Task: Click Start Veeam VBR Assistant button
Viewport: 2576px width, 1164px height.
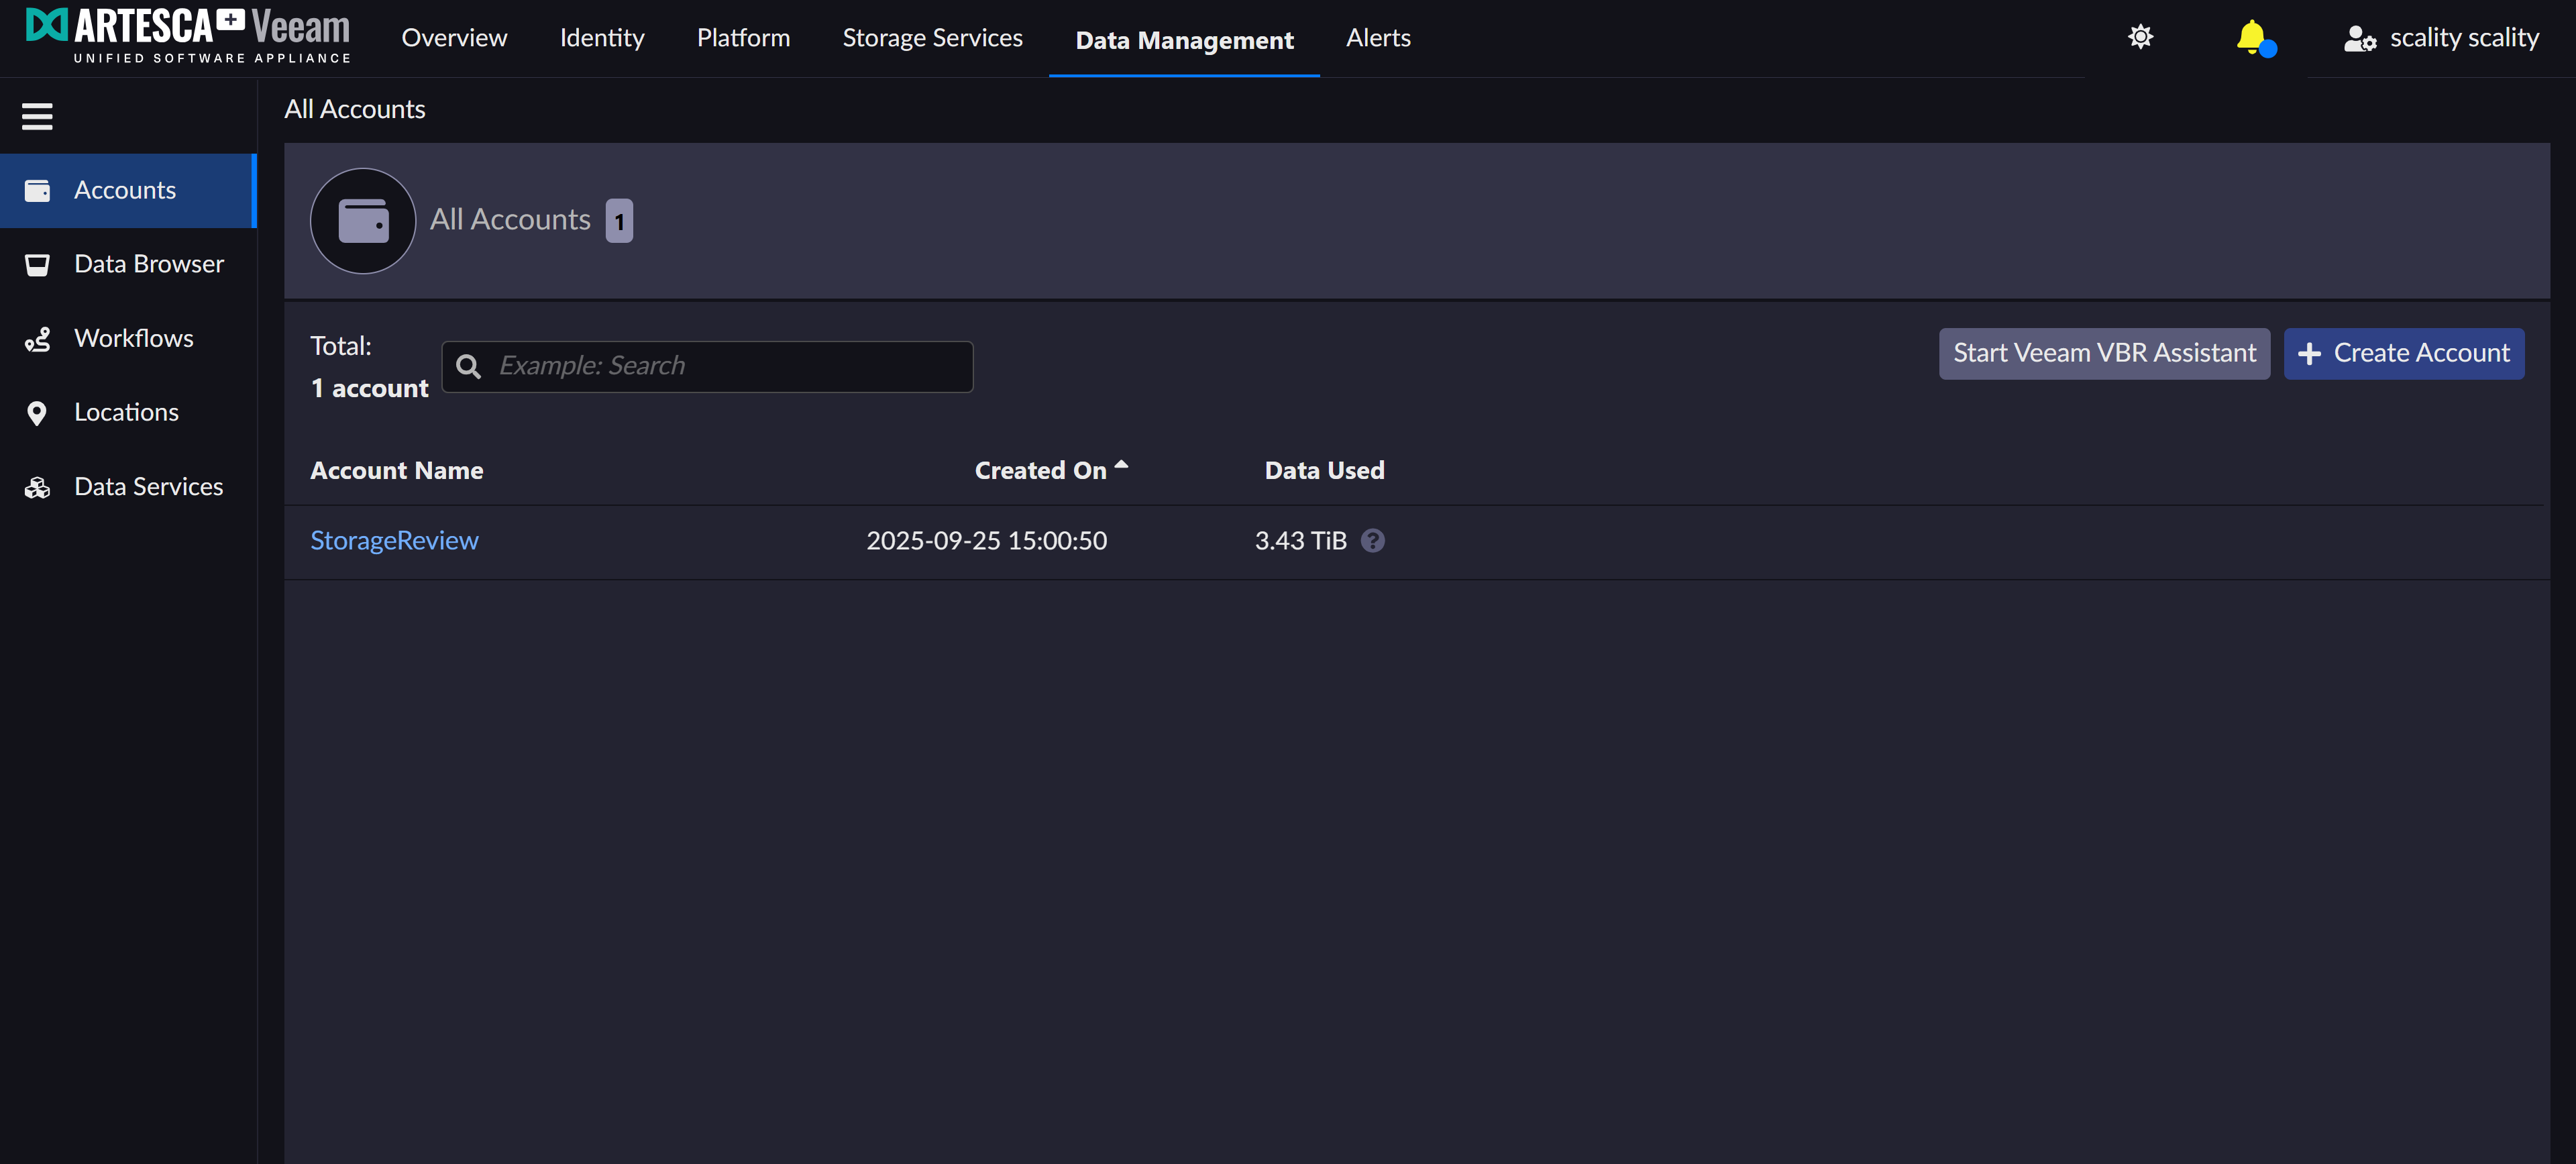Action: pyautogui.click(x=2104, y=353)
